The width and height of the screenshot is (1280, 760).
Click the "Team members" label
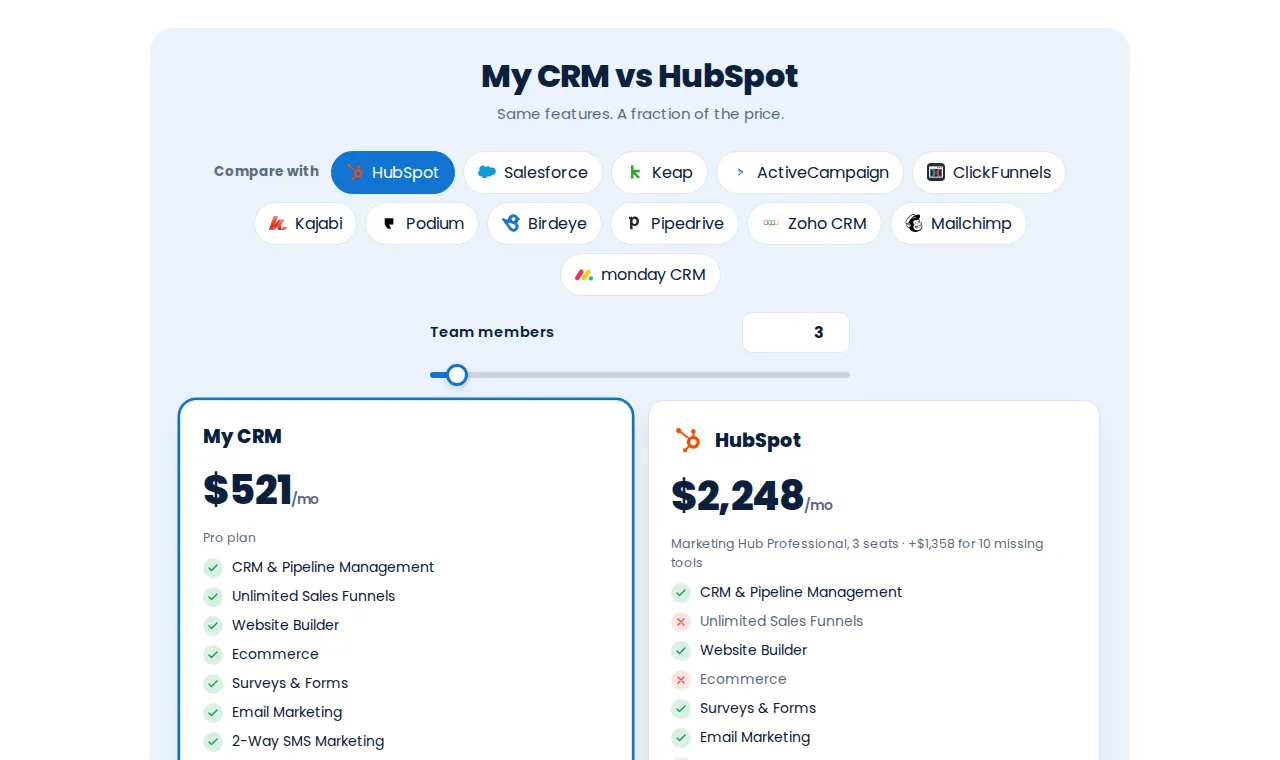tap(492, 332)
